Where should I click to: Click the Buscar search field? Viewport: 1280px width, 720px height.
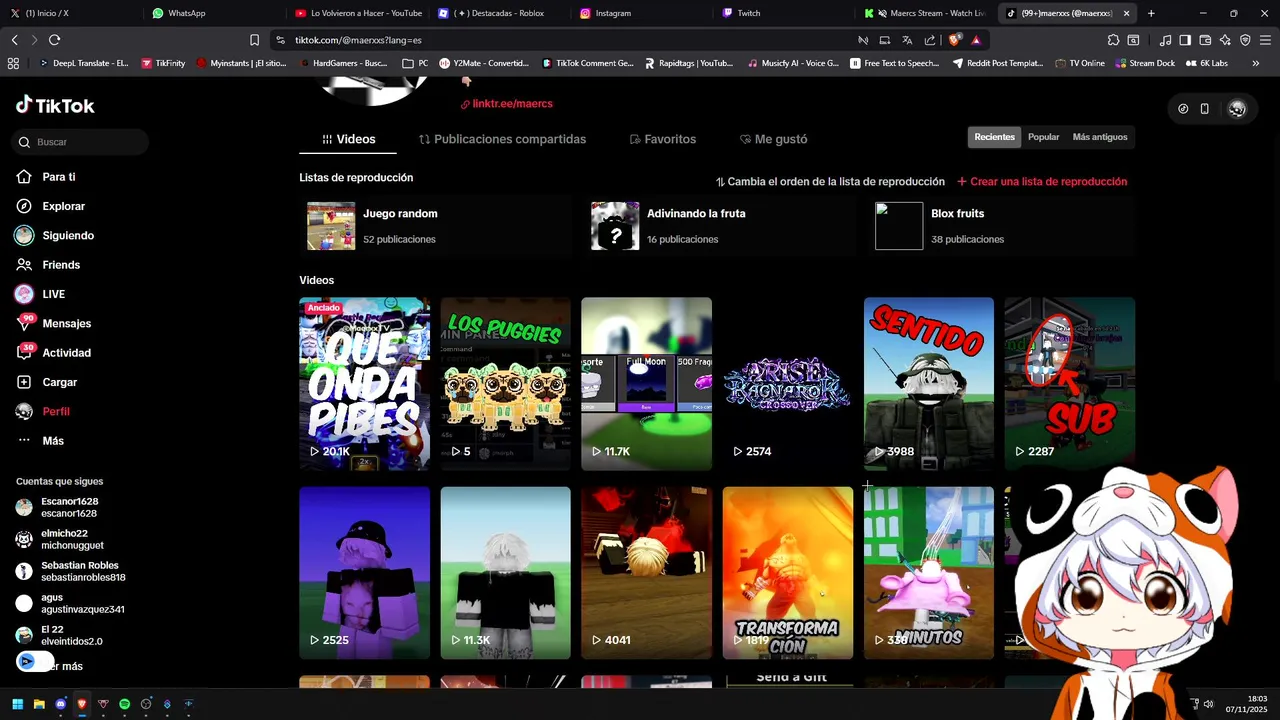[81, 142]
